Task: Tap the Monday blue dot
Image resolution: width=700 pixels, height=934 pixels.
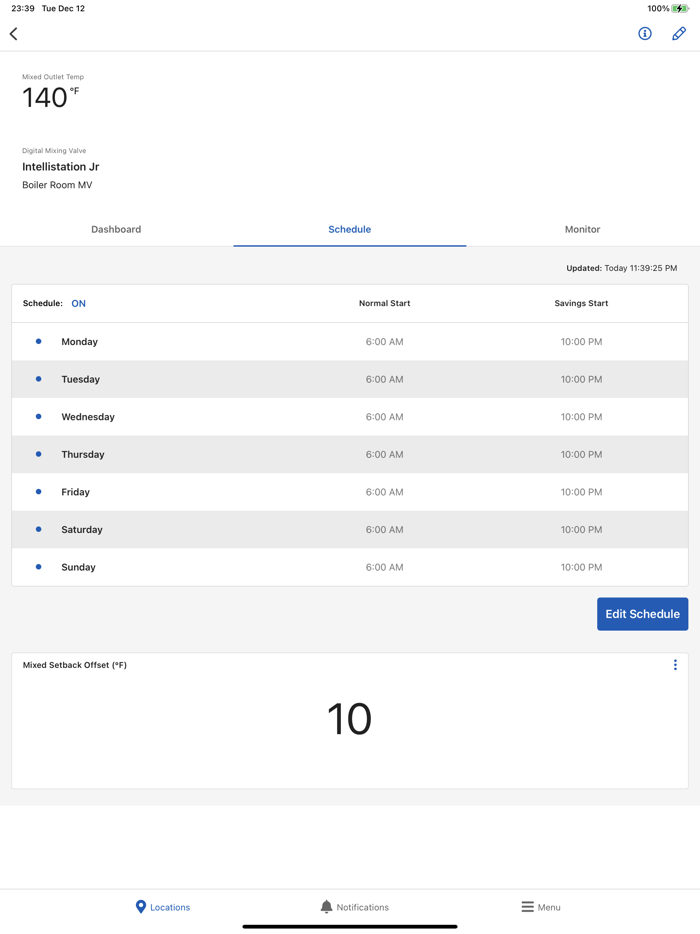Action: point(39,341)
